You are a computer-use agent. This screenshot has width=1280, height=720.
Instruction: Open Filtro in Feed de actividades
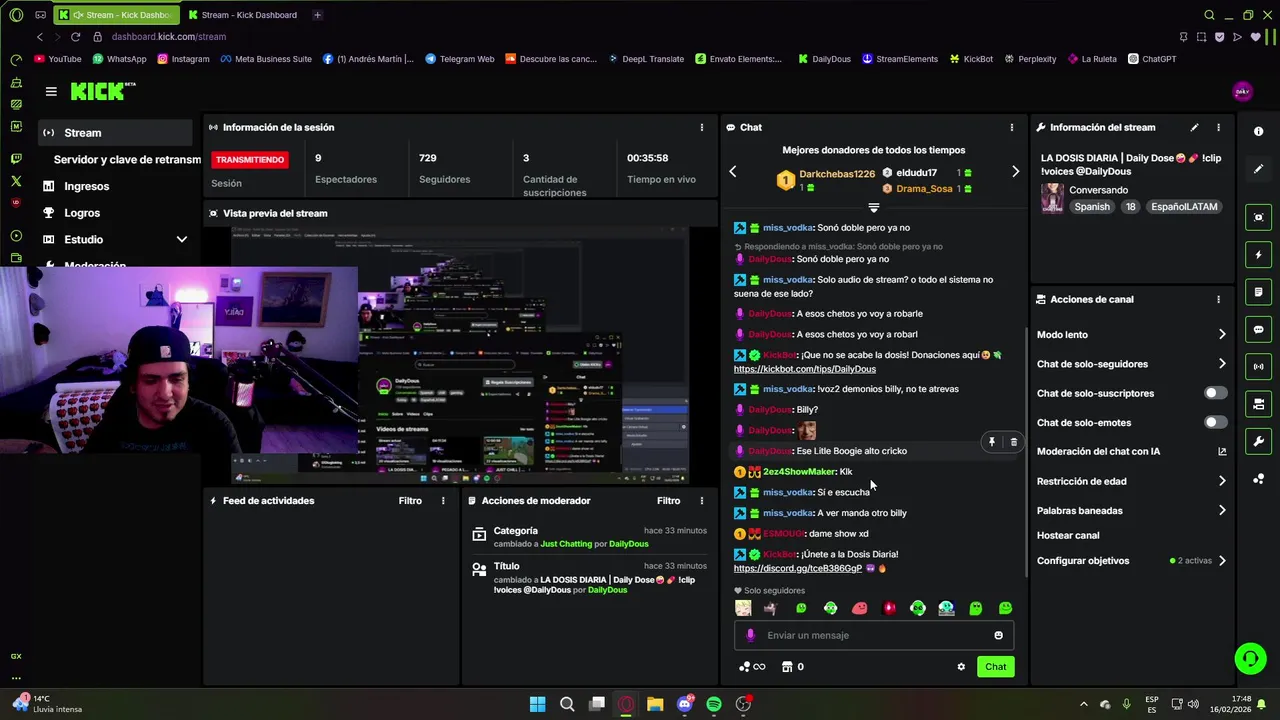tap(410, 500)
